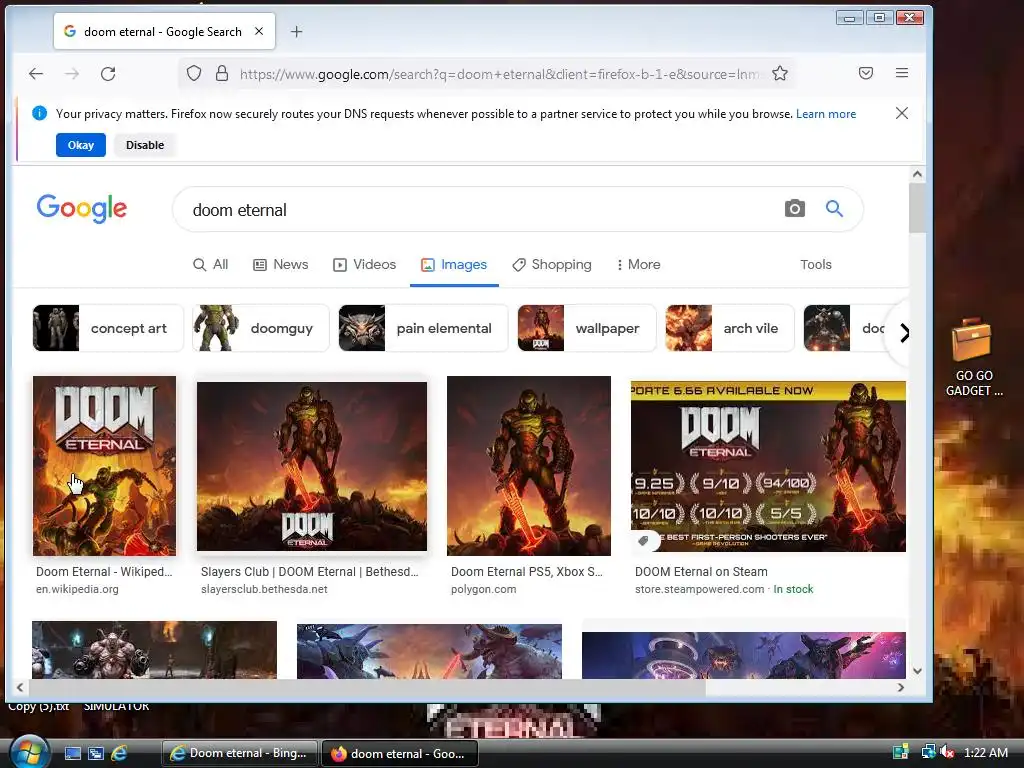The height and width of the screenshot is (768, 1024).
Task: Open the Firefox hamburger menu
Action: point(902,73)
